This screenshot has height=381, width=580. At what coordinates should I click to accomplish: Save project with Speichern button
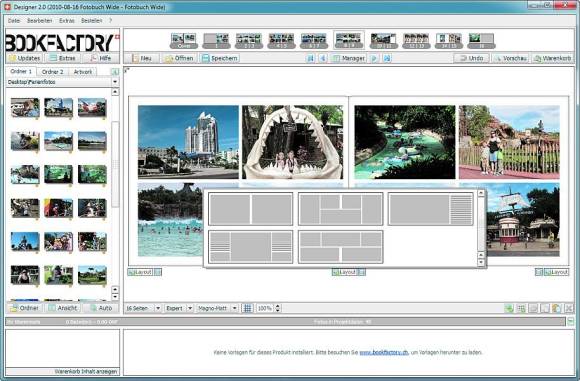(x=220, y=58)
